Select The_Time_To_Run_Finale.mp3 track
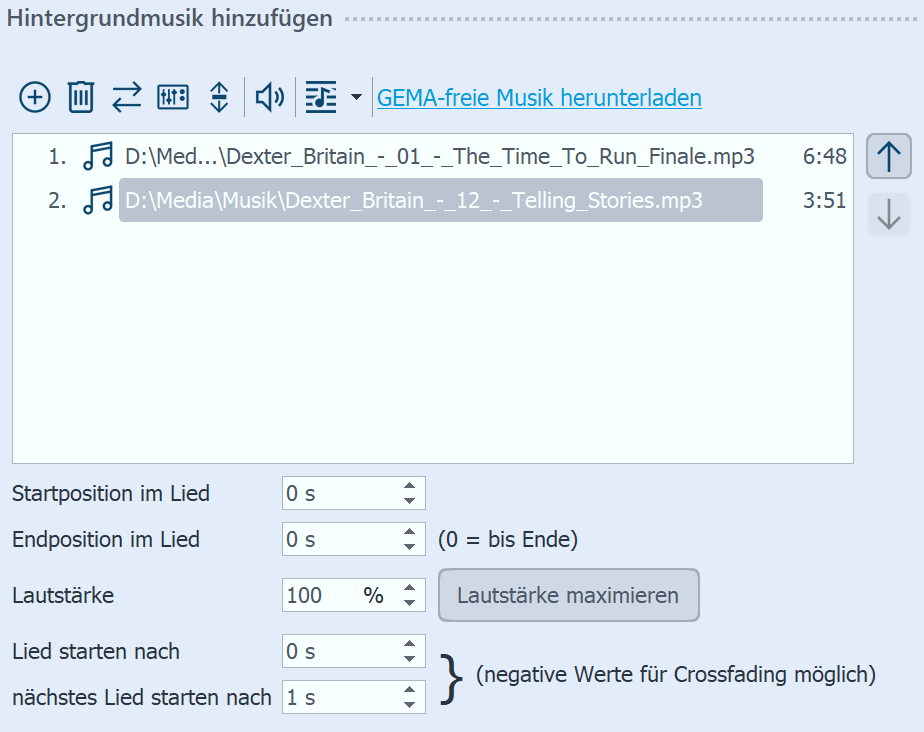This screenshot has height=732, width=924. coord(440,157)
